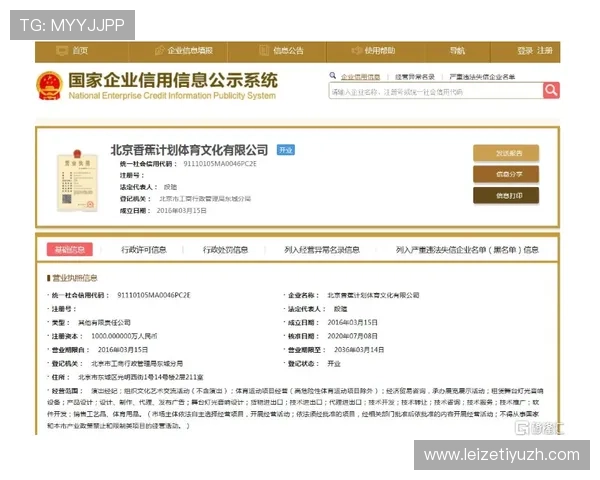Click the pencil icon beside 企业信息填报
Viewport: 600px width, 480px height.
point(160,51)
